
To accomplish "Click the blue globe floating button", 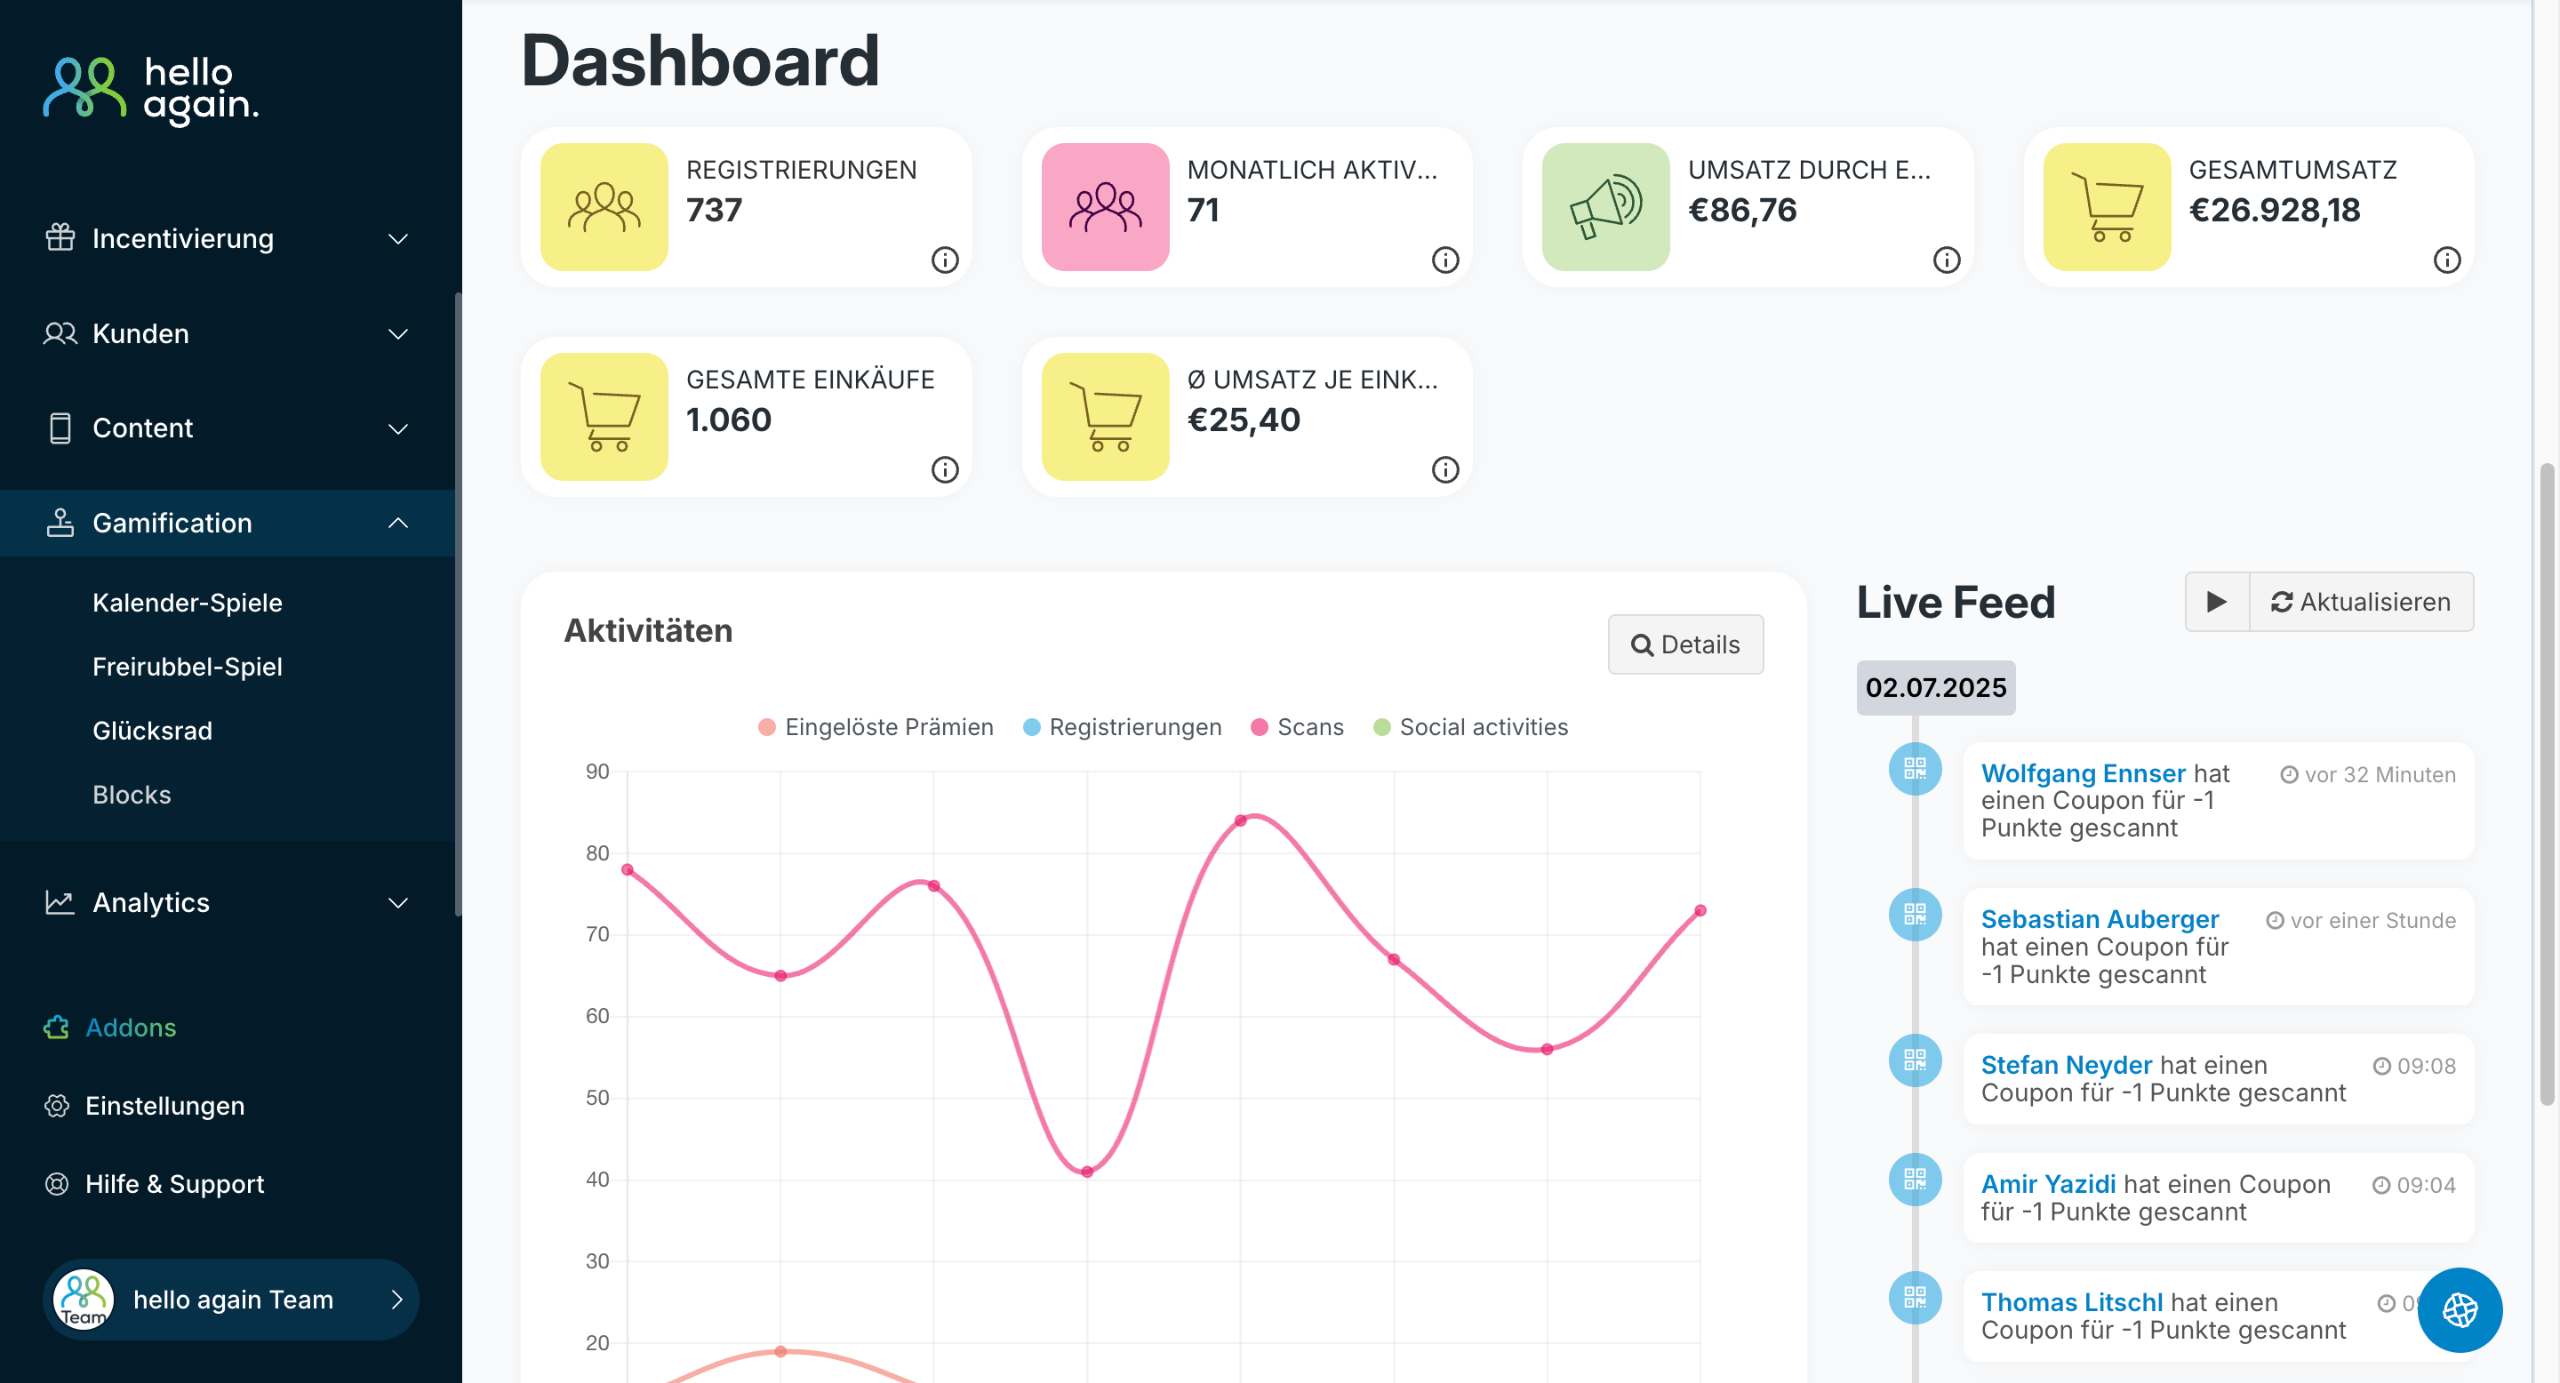I will 2459,1309.
